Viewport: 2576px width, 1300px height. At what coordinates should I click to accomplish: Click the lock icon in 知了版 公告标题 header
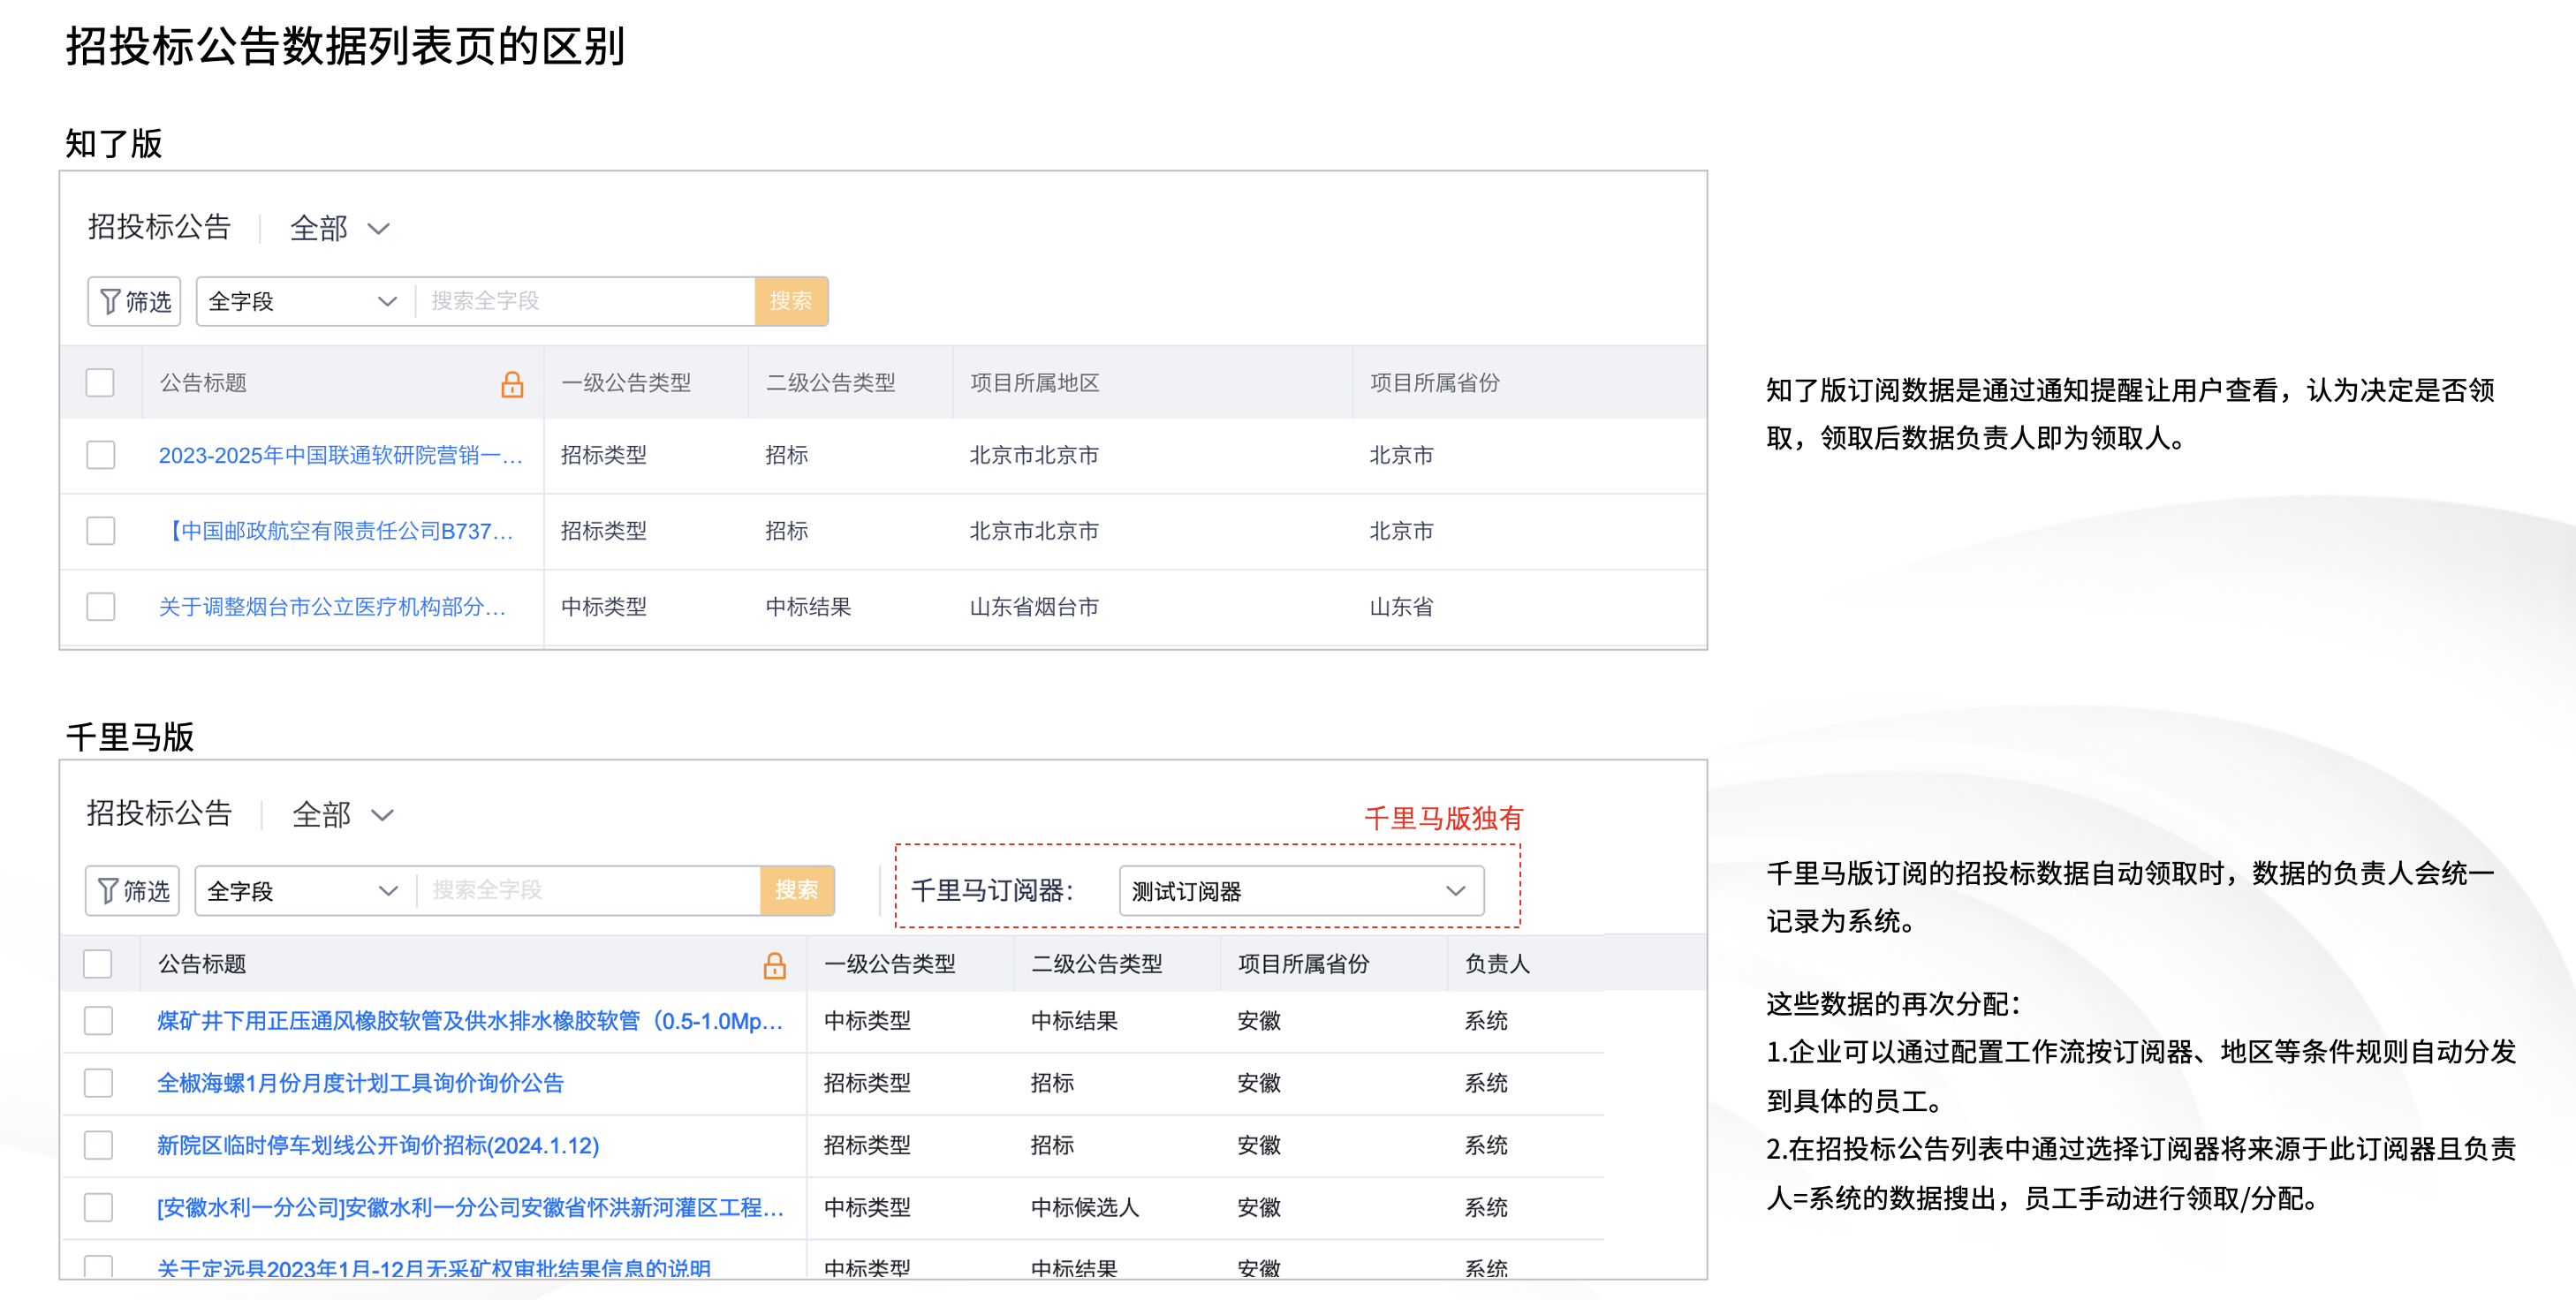(x=512, y=384)
